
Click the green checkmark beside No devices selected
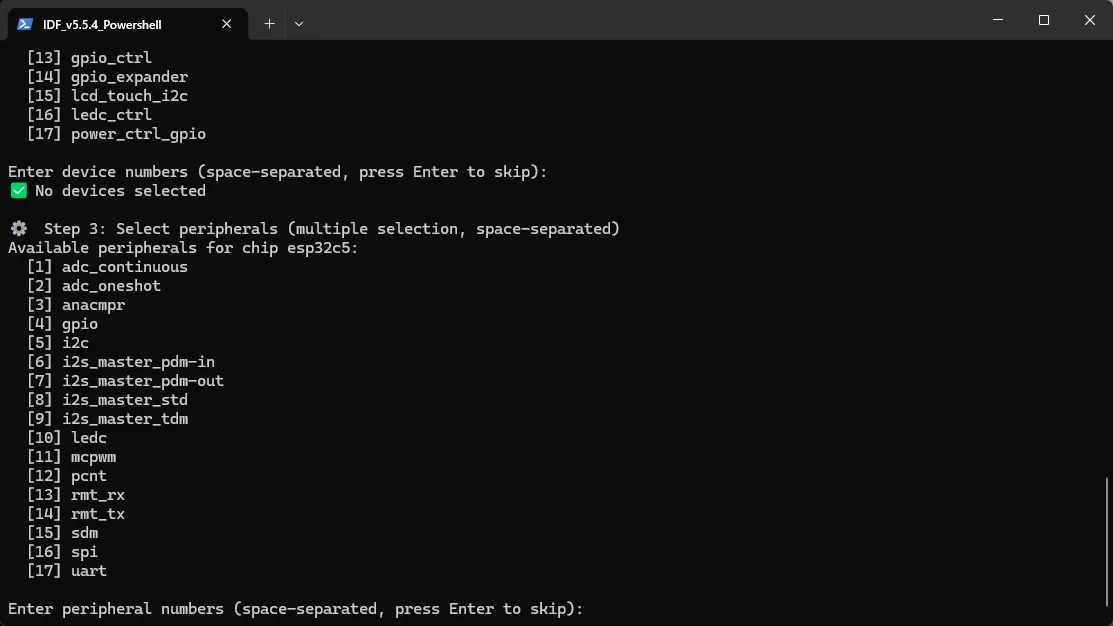pyautogui.click(x=19, y=191)
